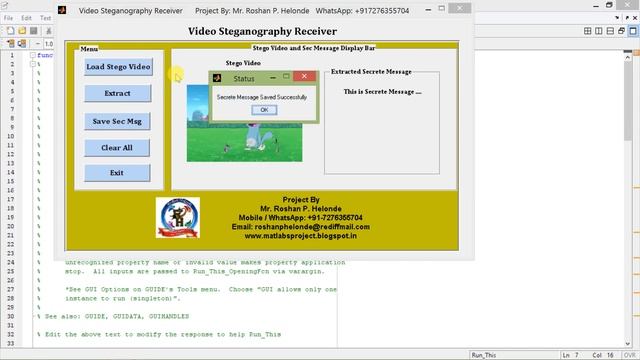Close editor panel small X

[635, 18]
